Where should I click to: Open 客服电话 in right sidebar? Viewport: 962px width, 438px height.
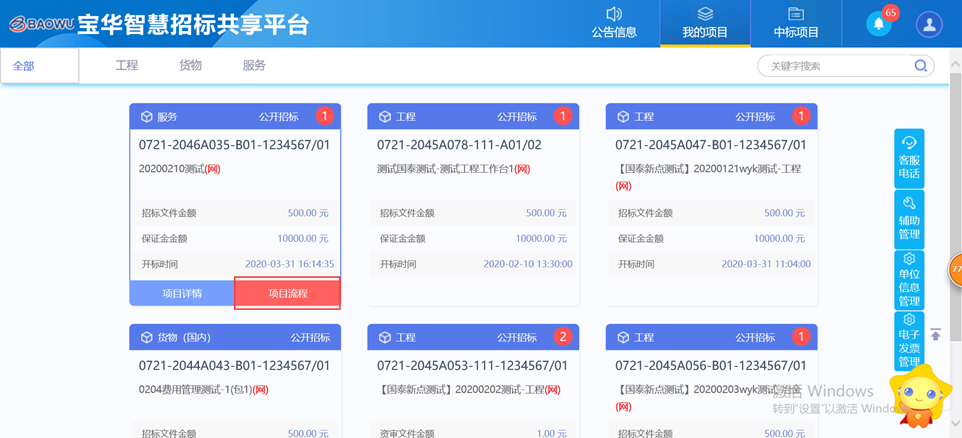[909, 159]
